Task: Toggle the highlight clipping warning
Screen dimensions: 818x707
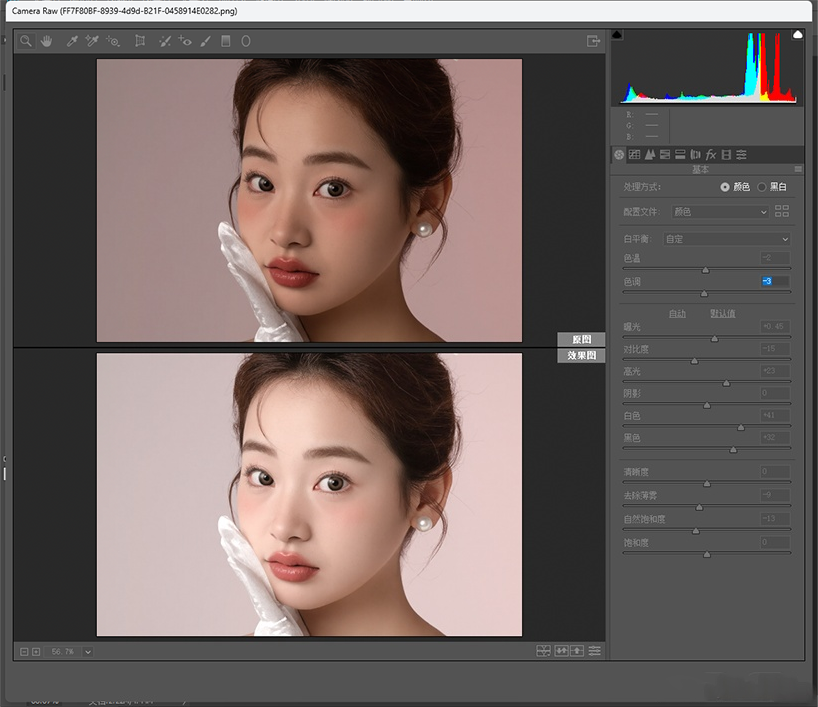Action: pyautogui.click(x=798, y=35)
